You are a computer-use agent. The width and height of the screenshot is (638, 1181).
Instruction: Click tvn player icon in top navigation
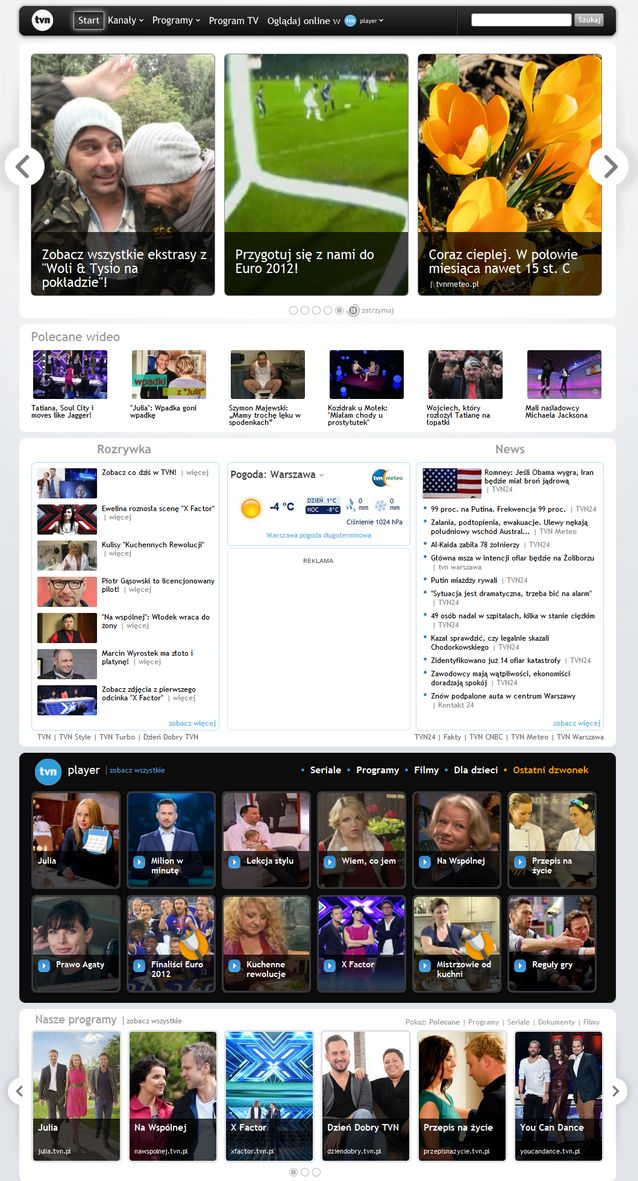[x=350, y=21]
